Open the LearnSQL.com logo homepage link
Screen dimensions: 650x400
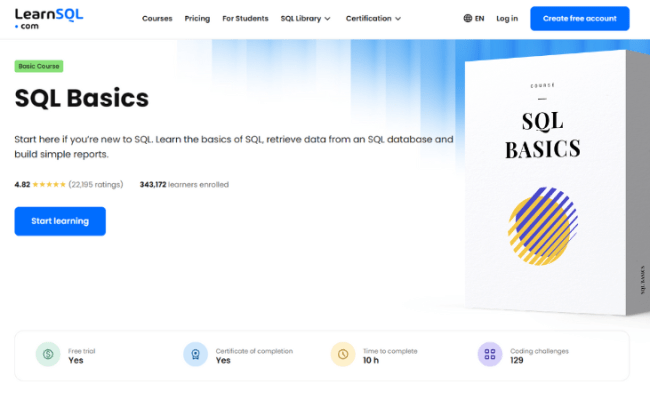pyautogui.click(x=49, y=19)
